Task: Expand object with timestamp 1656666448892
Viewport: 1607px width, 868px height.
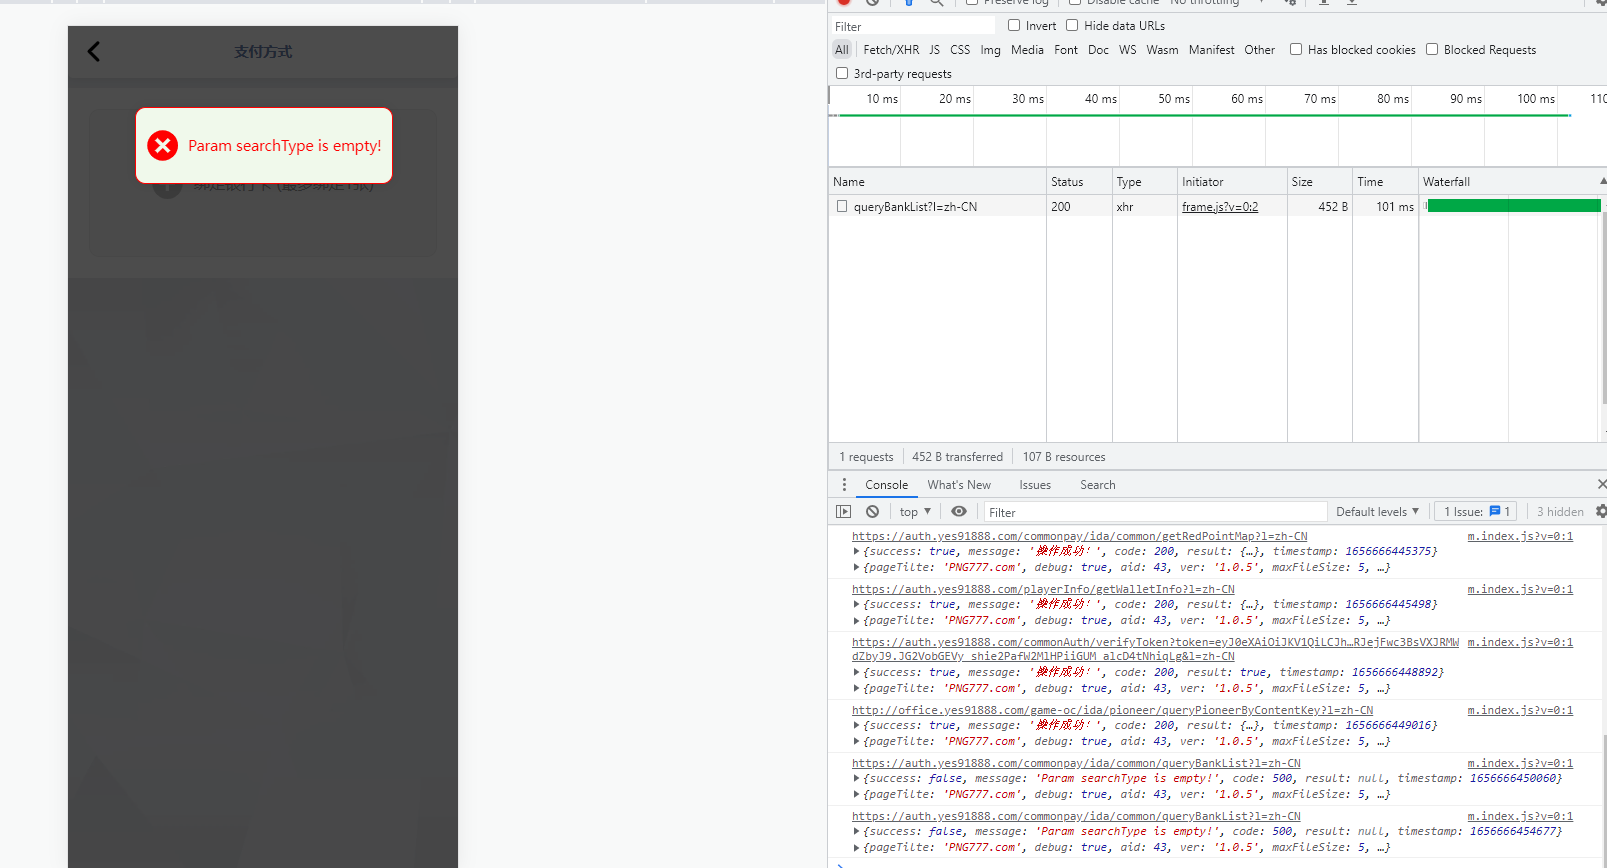Action: pyautogui.click(x=856, y=673)
